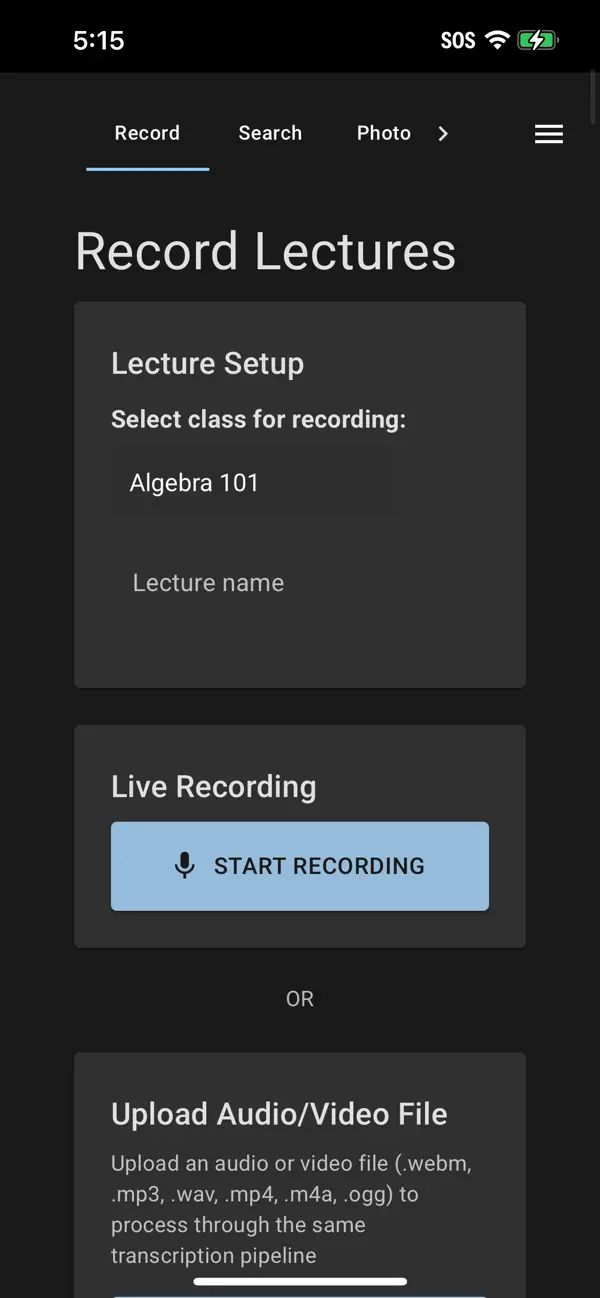Click the Upload Audio/Video File heading

click(279, 1114)
